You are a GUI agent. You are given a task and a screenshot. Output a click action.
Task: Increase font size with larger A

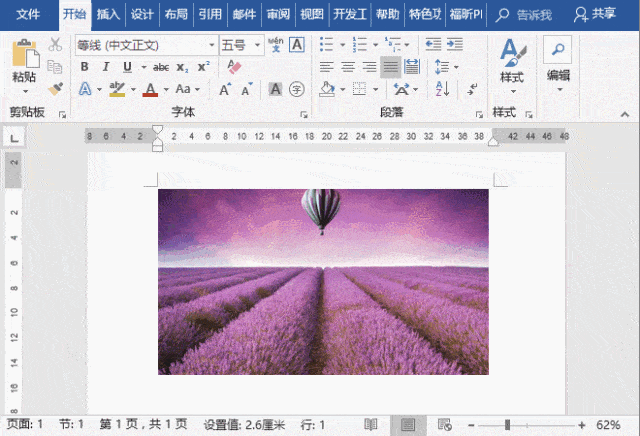(225, 89)
